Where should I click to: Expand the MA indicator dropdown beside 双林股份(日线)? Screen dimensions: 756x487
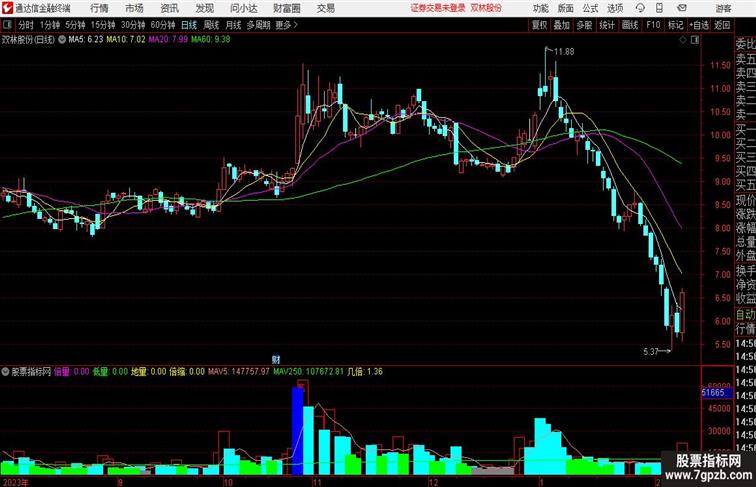(x=62, y=40)
